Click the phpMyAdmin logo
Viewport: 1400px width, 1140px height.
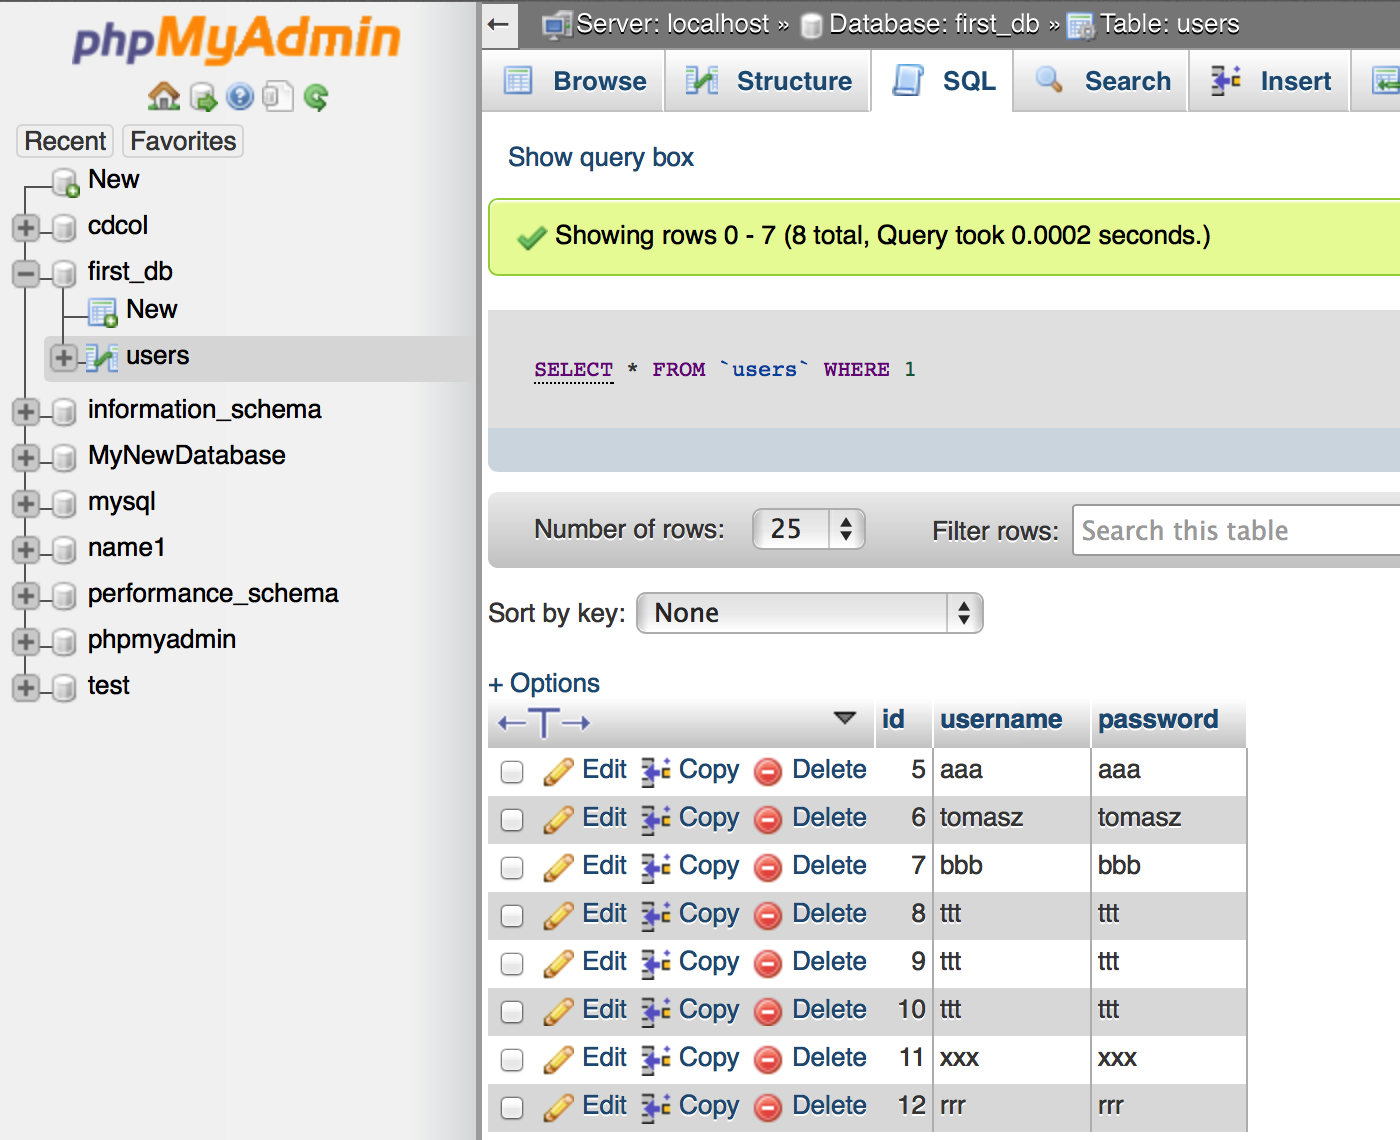236,40
